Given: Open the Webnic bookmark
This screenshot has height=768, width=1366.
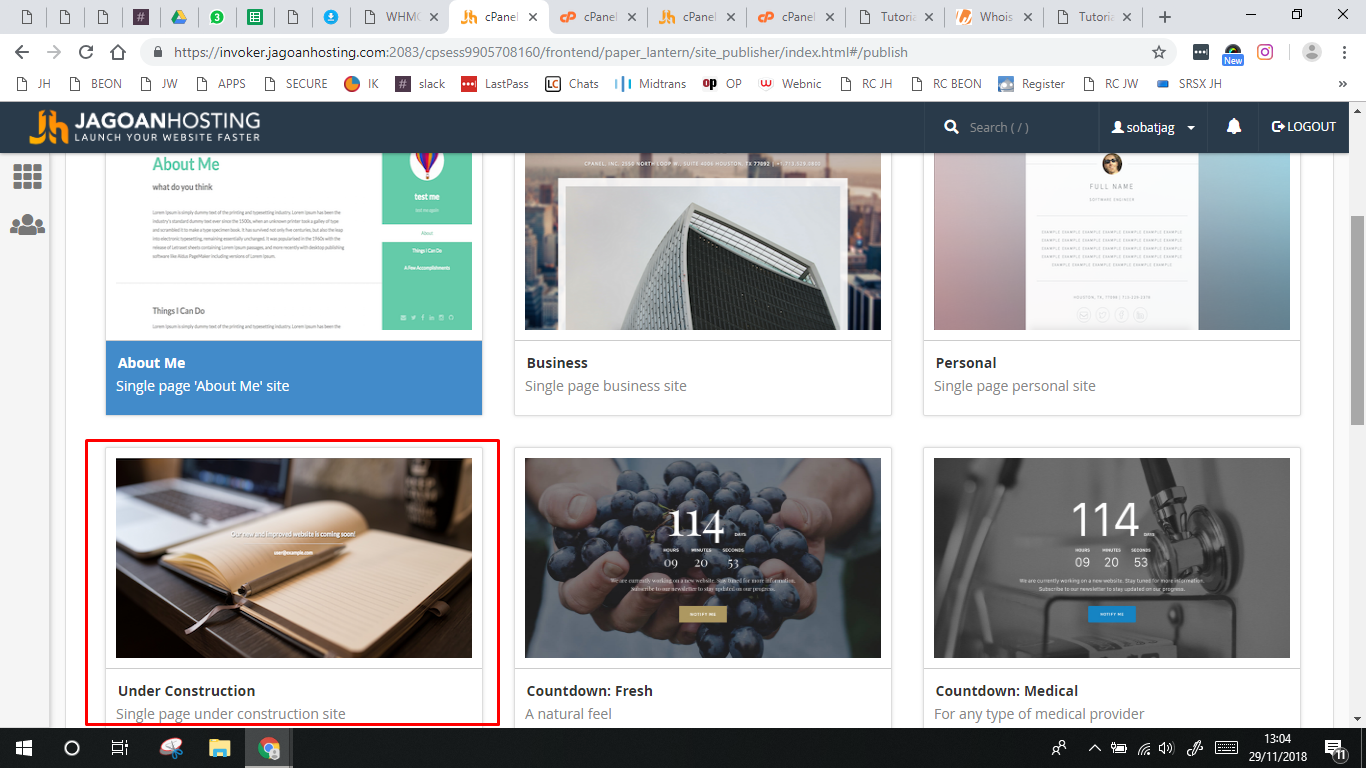Looking at the screenshot, I should point(790,84).
